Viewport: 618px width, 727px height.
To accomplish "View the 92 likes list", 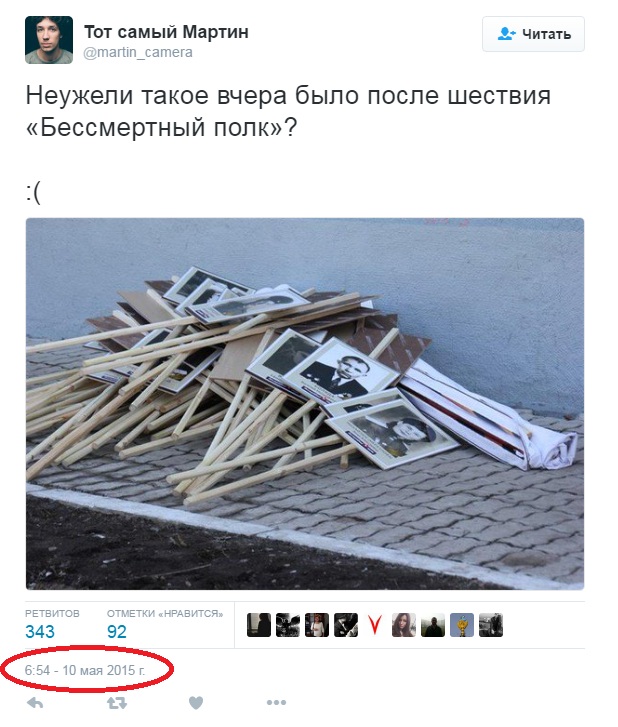I will click(116, 632).
